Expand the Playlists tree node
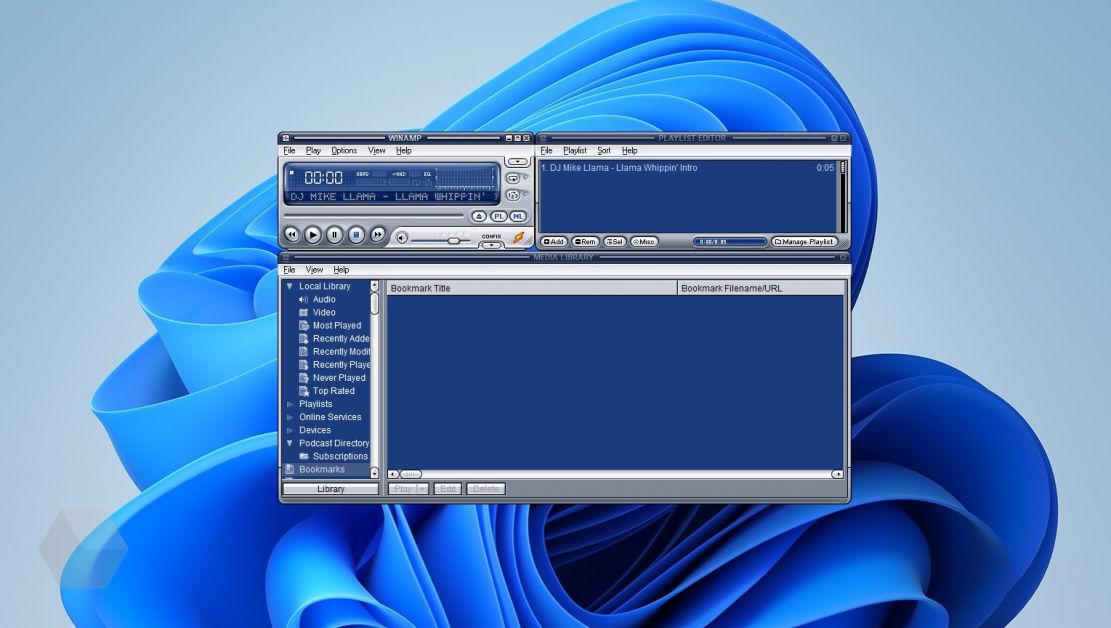Viewport: 1111px width, 628px height. [289, 404]
